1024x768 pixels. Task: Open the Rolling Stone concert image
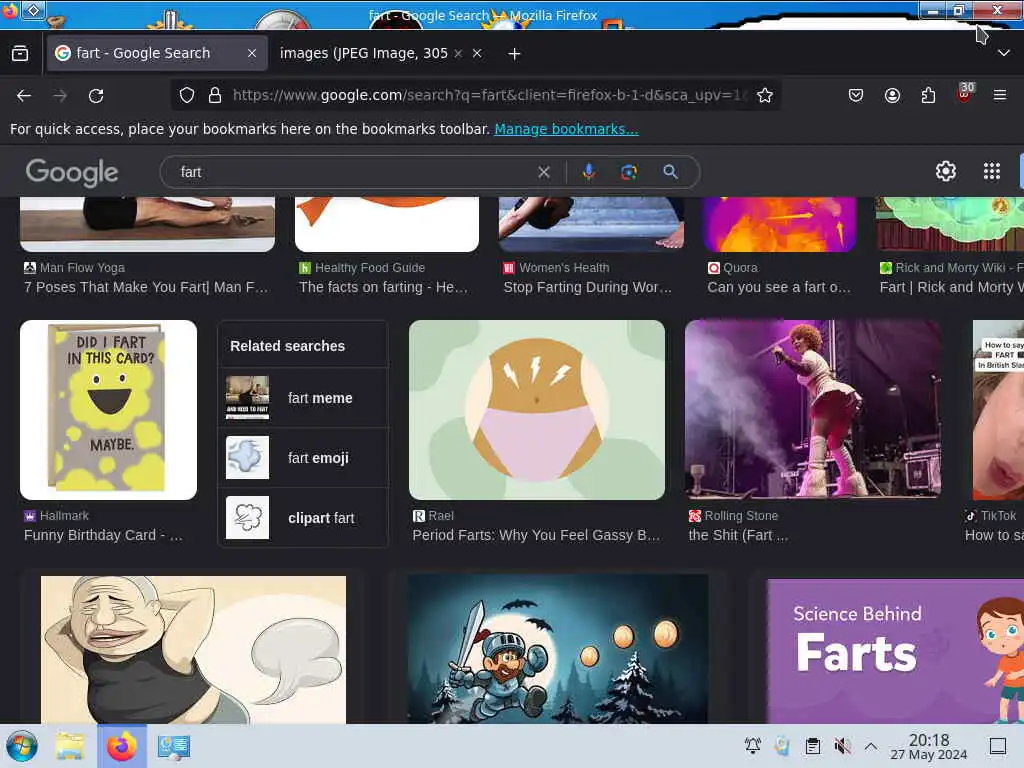click(x=813, y=410)
